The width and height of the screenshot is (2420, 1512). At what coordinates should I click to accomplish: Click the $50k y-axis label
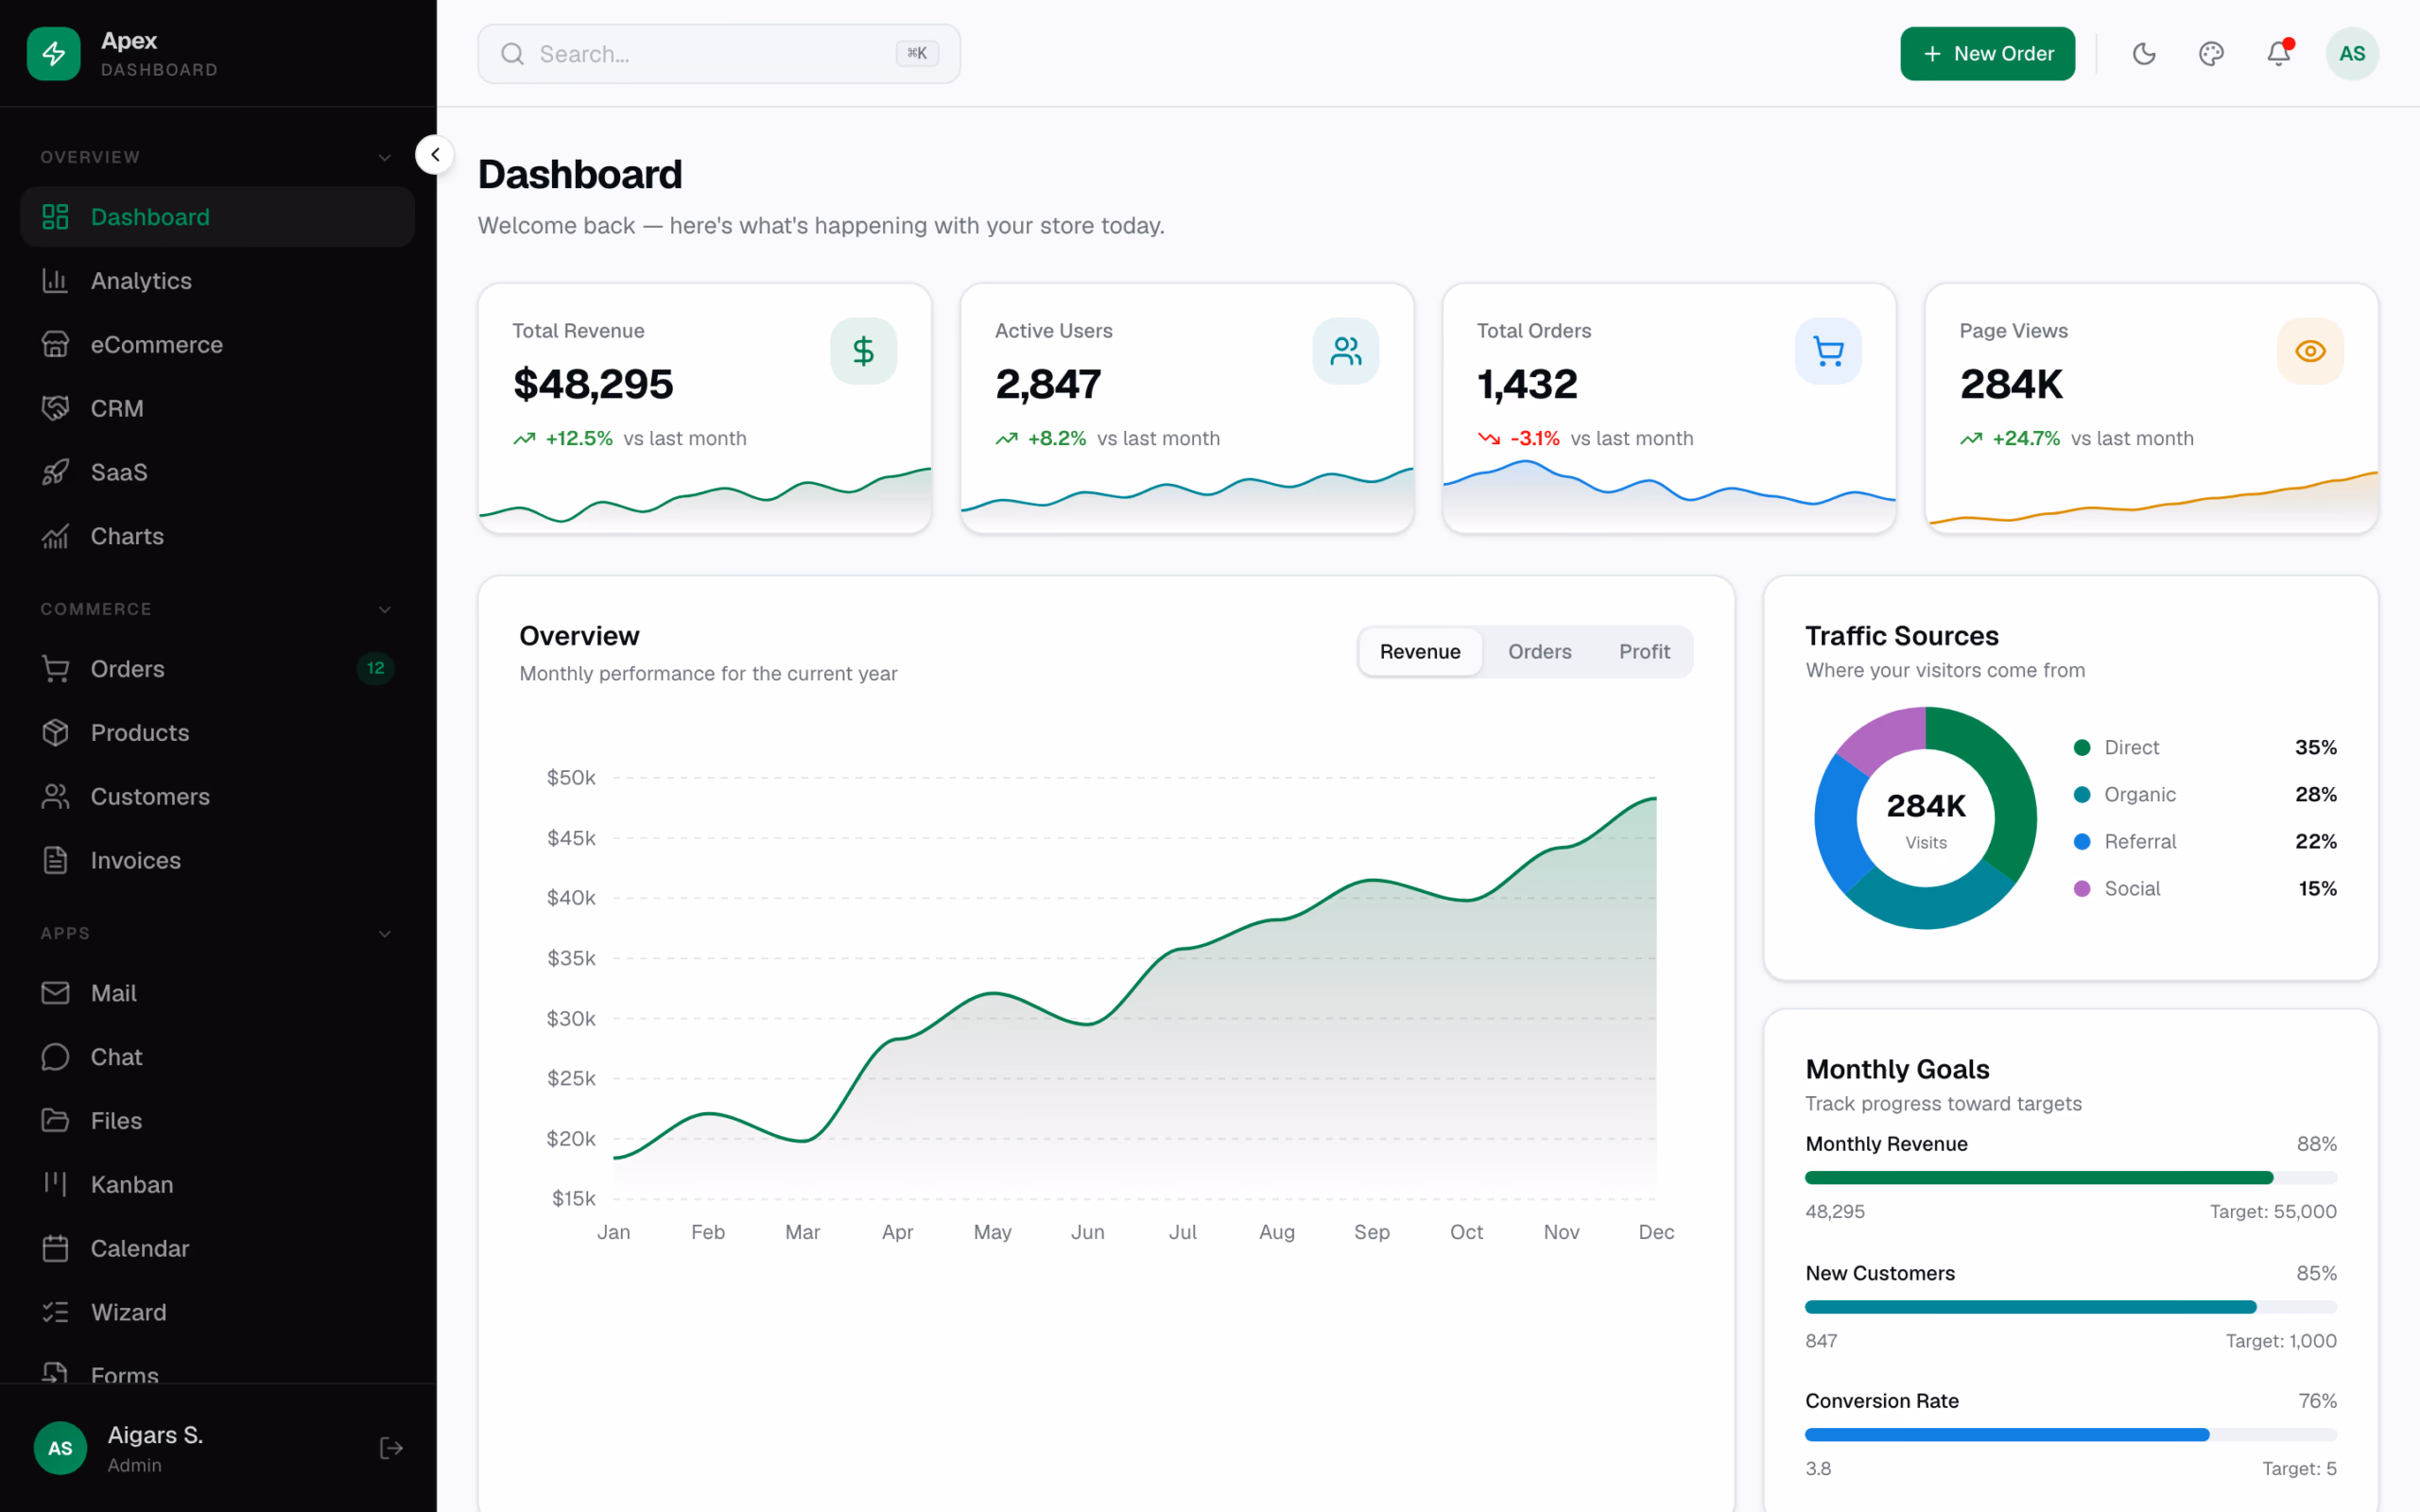[571, 778]
